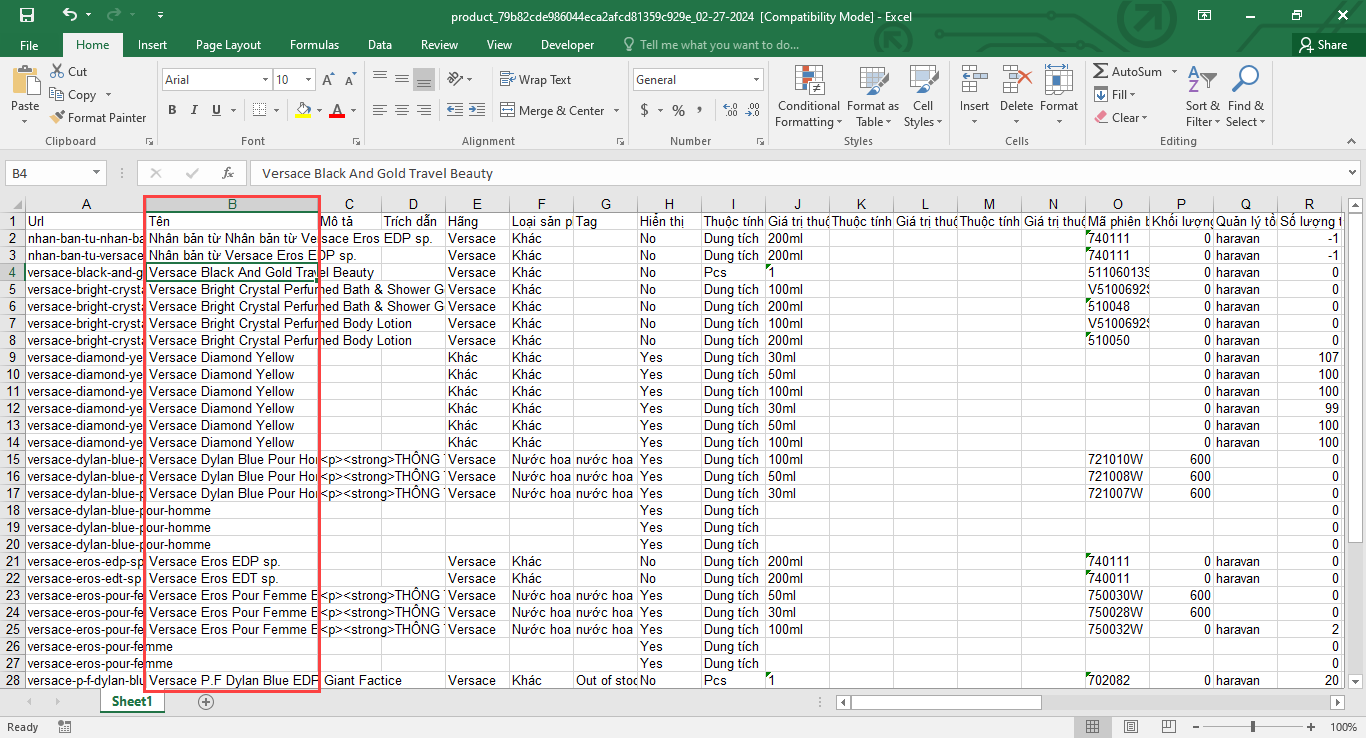Expand the font name dropdown showing Arial

[x=265, y=80]
